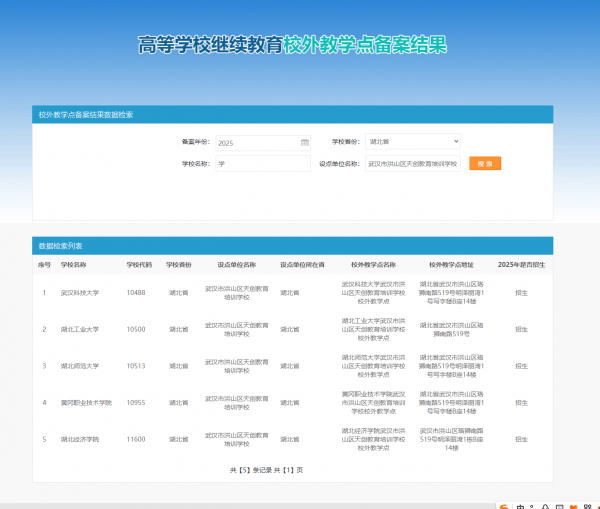Screen dimensions: 600x509
Task: Click the 学校名称 column header
Action: point(73,265)
